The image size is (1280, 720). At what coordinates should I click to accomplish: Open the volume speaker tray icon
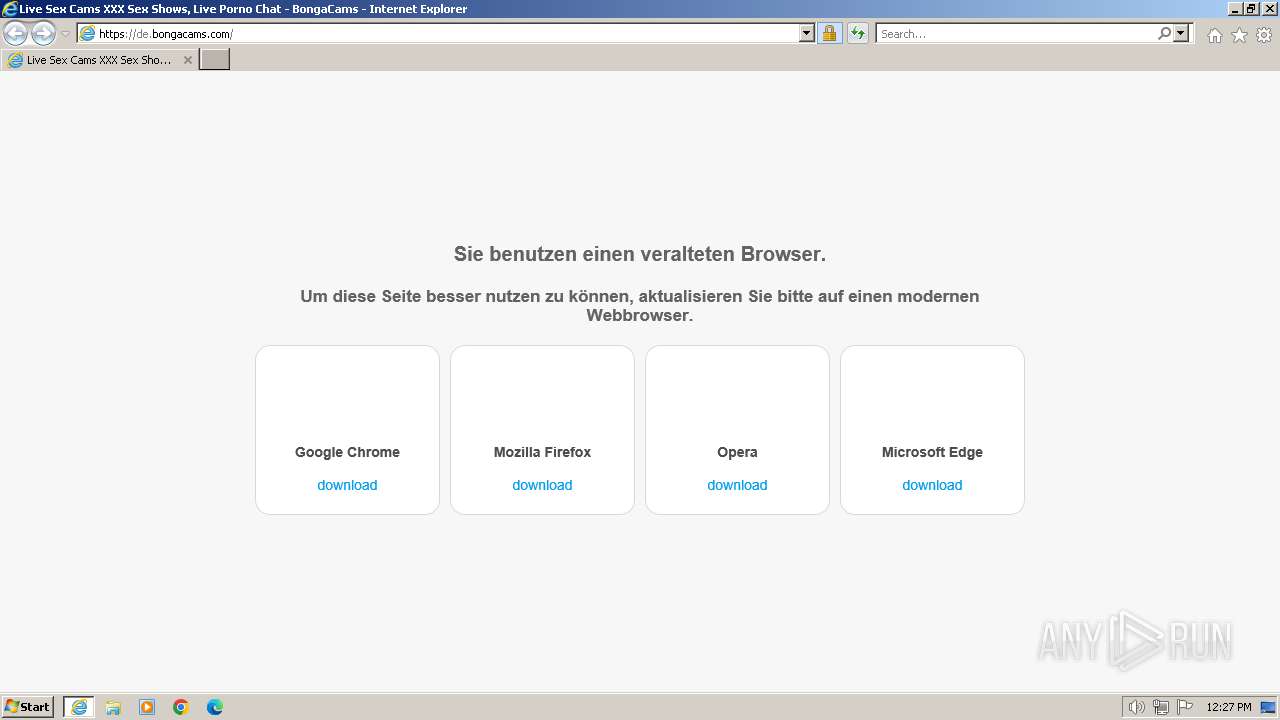click(x=1136, y=707)
